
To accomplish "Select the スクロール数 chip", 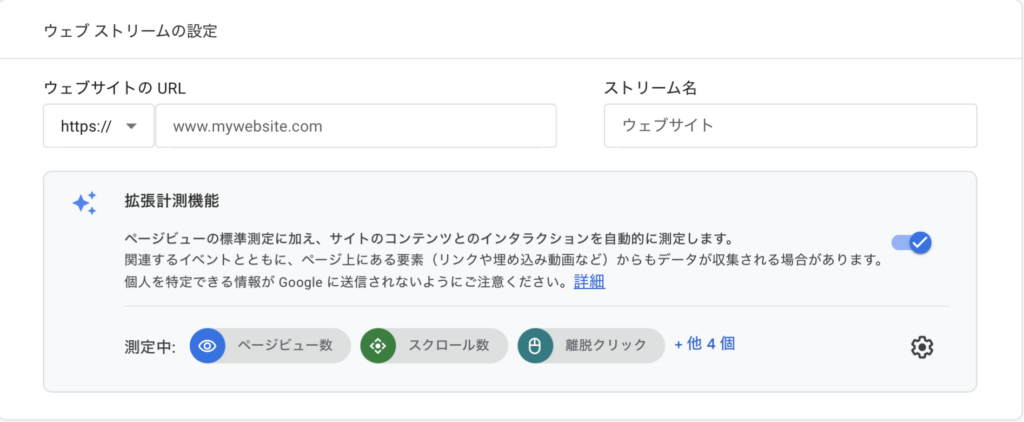I will [434, 346].
